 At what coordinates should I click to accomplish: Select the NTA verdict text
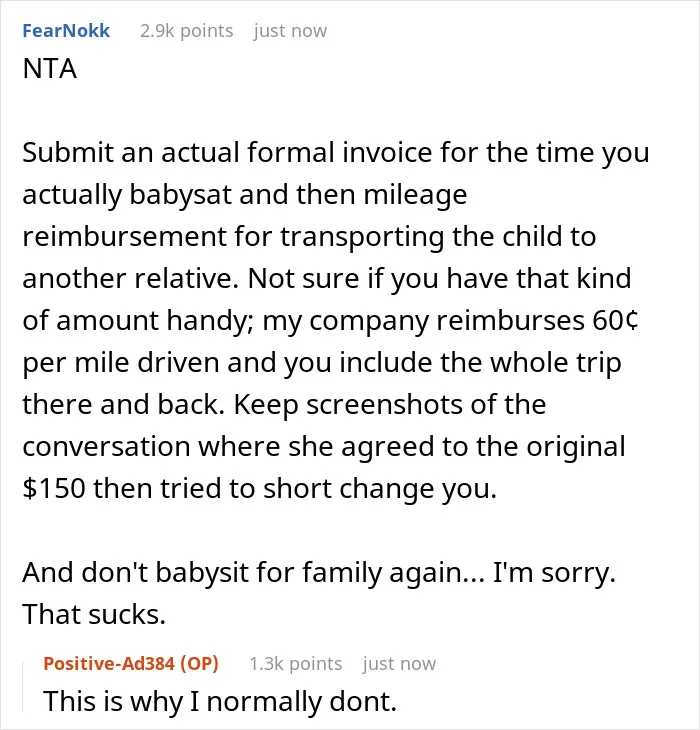click(50, 69)
